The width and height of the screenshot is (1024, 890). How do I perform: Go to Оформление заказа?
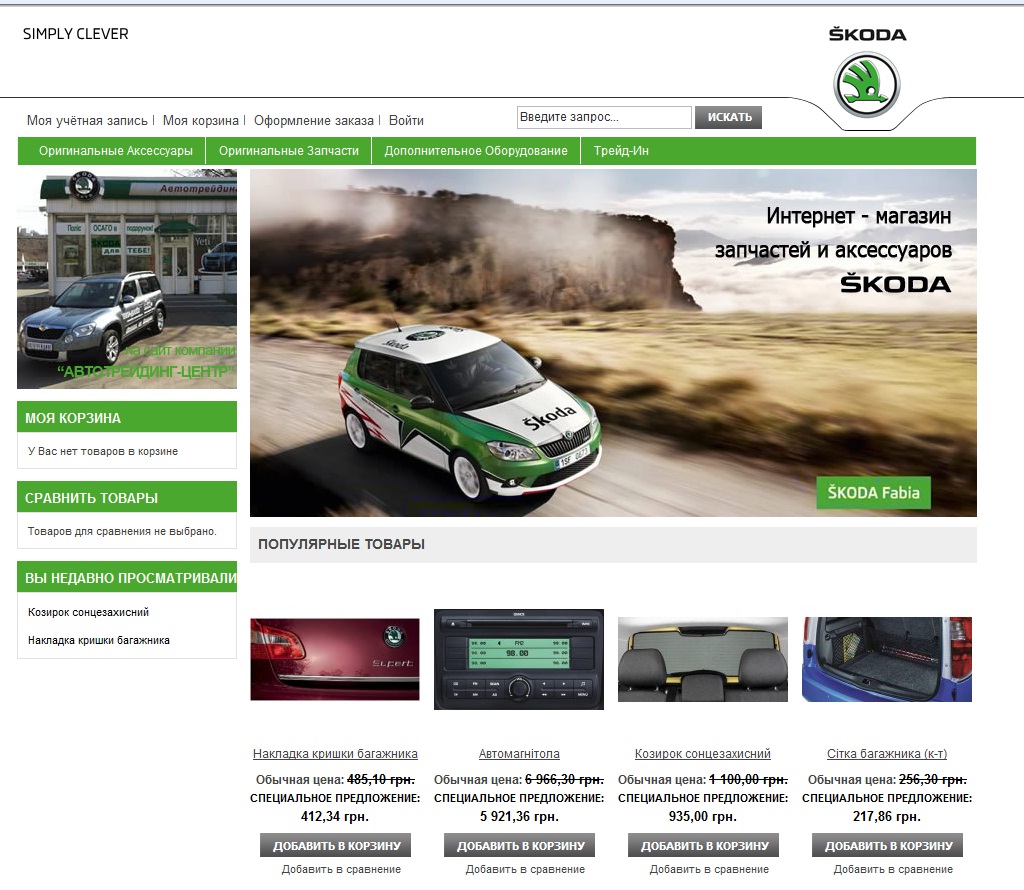click(313, 121)
